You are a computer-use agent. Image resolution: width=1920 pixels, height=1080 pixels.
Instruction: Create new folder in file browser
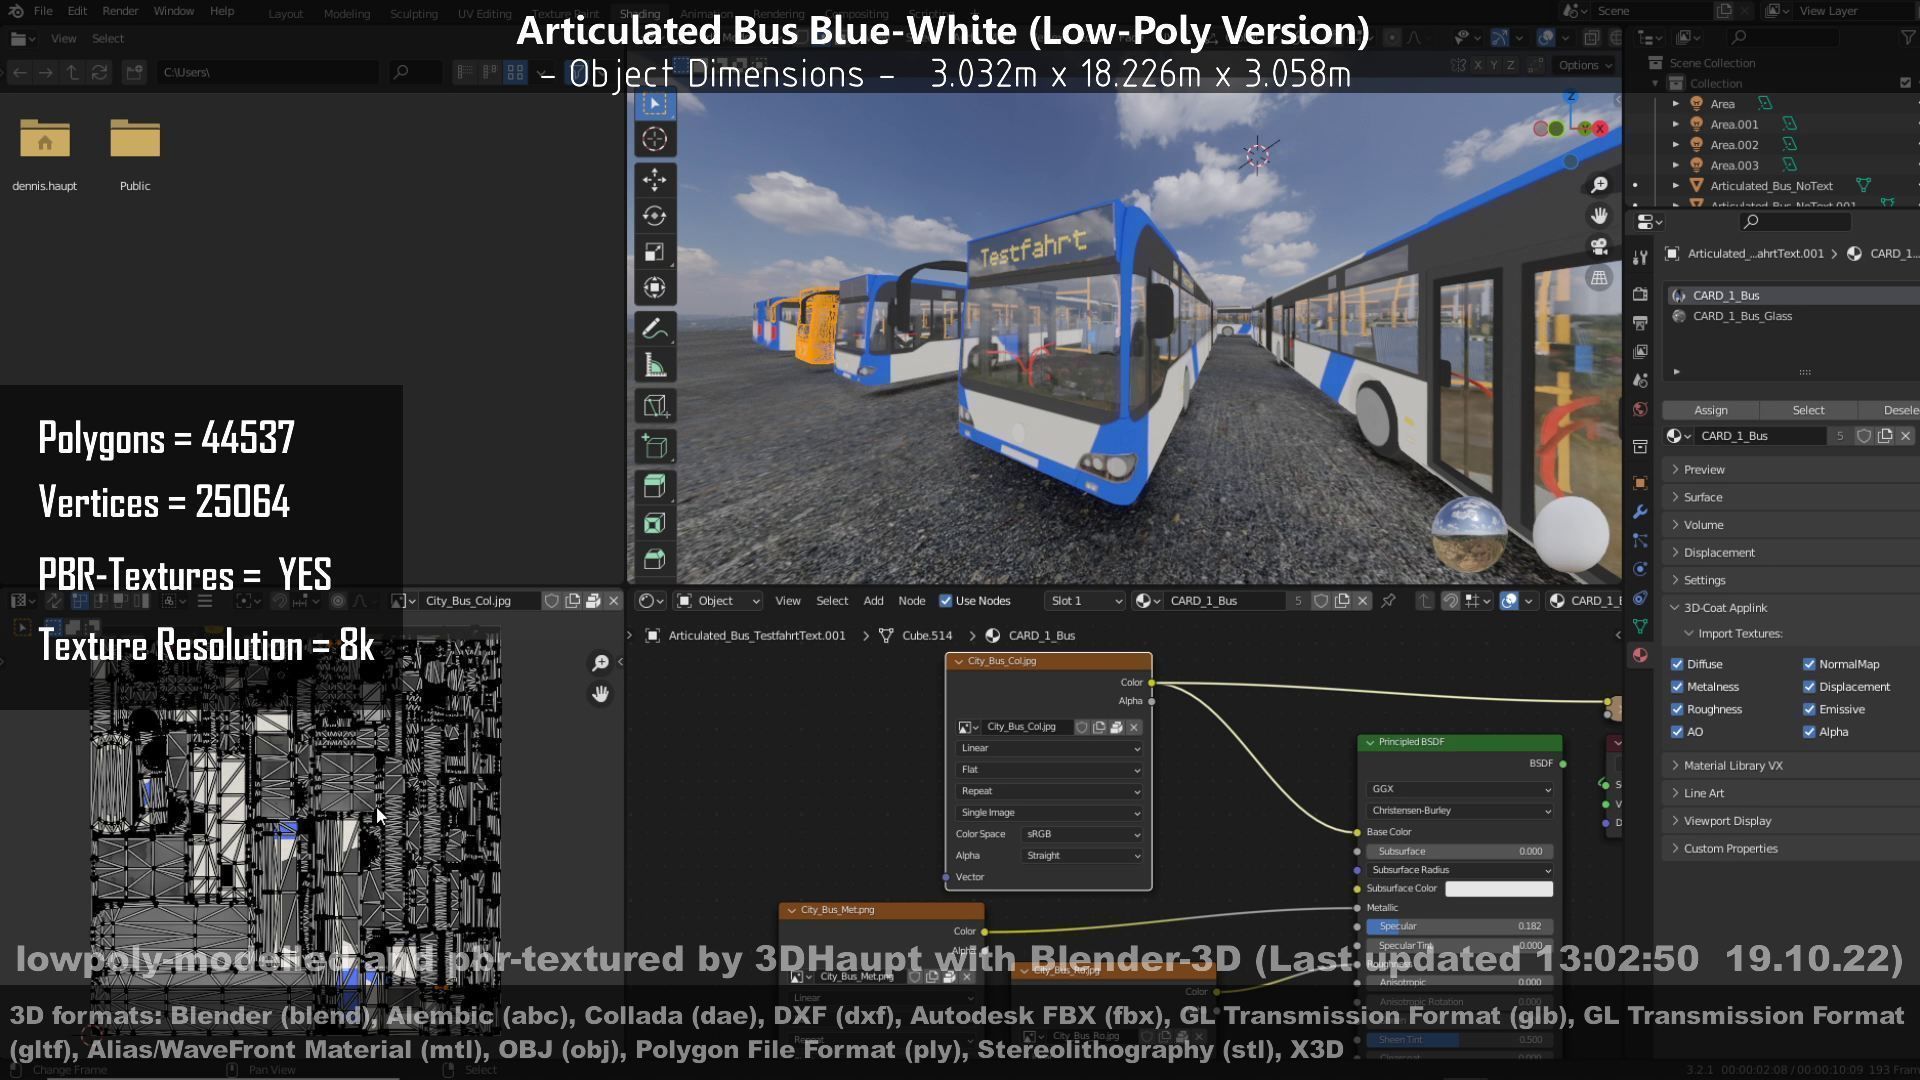tap(134, 72)
